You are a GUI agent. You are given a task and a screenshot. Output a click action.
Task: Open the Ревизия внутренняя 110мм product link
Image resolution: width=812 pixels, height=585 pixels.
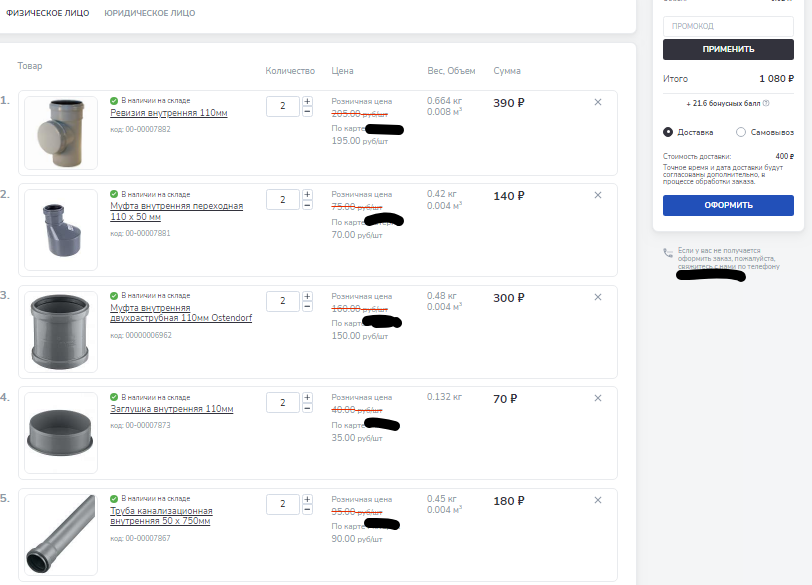point(168,113)
